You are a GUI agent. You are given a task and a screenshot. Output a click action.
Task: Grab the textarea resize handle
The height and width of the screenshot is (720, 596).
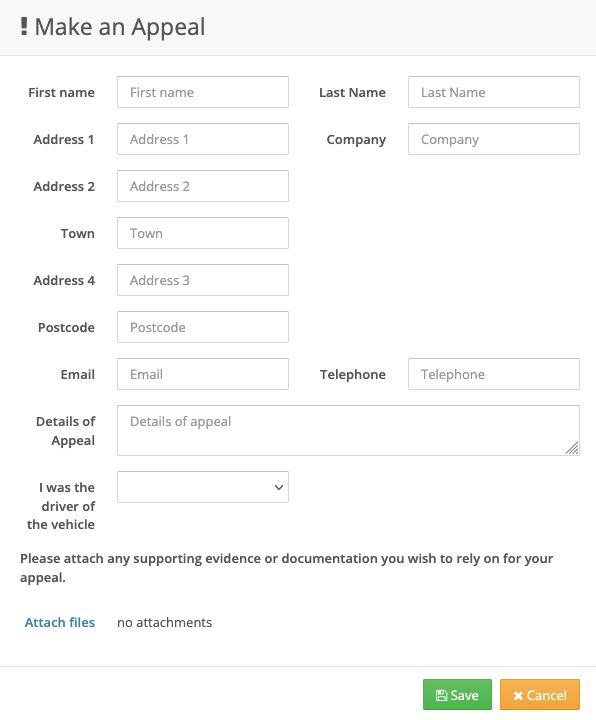tap(572, 448)
